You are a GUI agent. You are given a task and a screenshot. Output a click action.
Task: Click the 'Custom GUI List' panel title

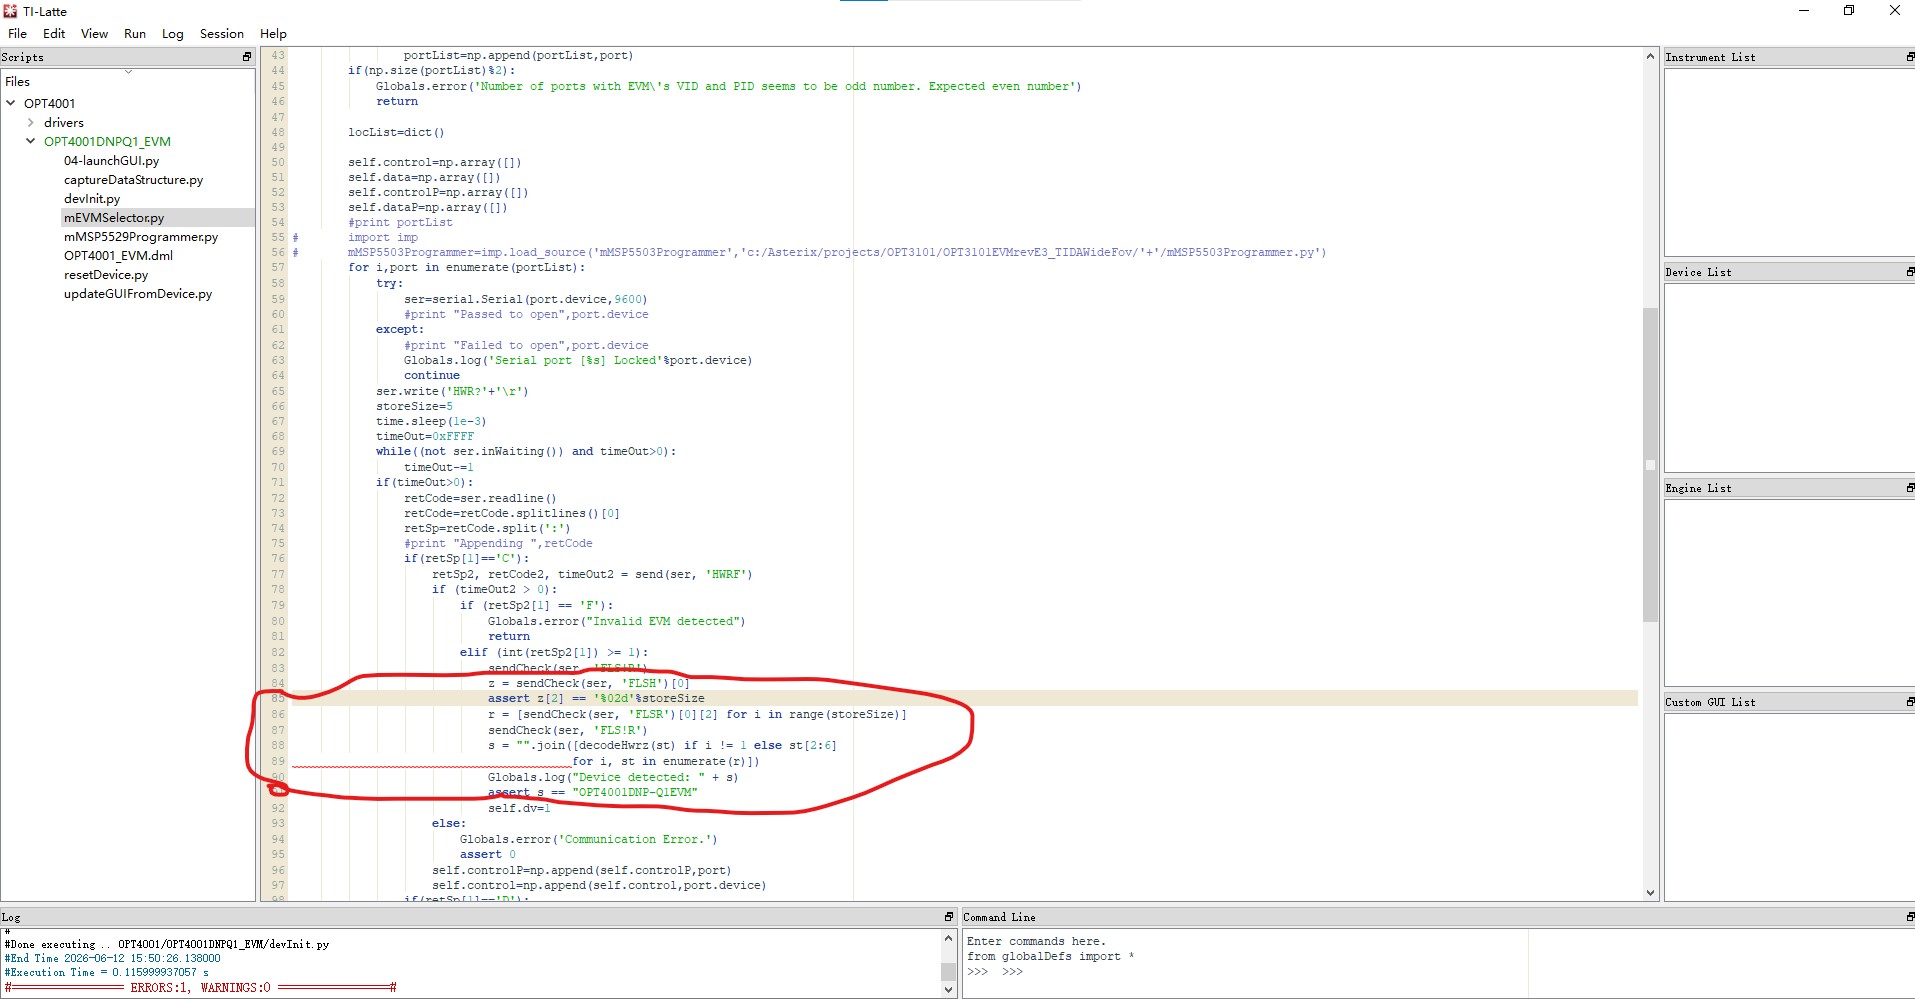tap(1710, 702)
